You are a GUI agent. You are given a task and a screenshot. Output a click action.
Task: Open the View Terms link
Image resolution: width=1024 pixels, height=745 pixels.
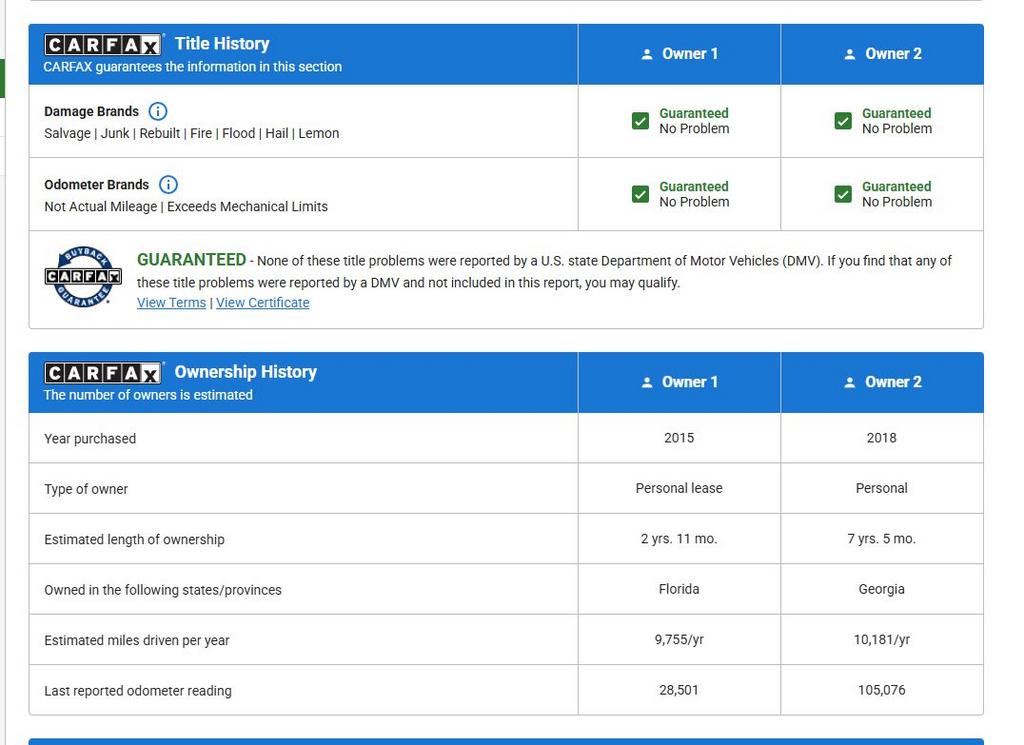(x=171, y=303)
